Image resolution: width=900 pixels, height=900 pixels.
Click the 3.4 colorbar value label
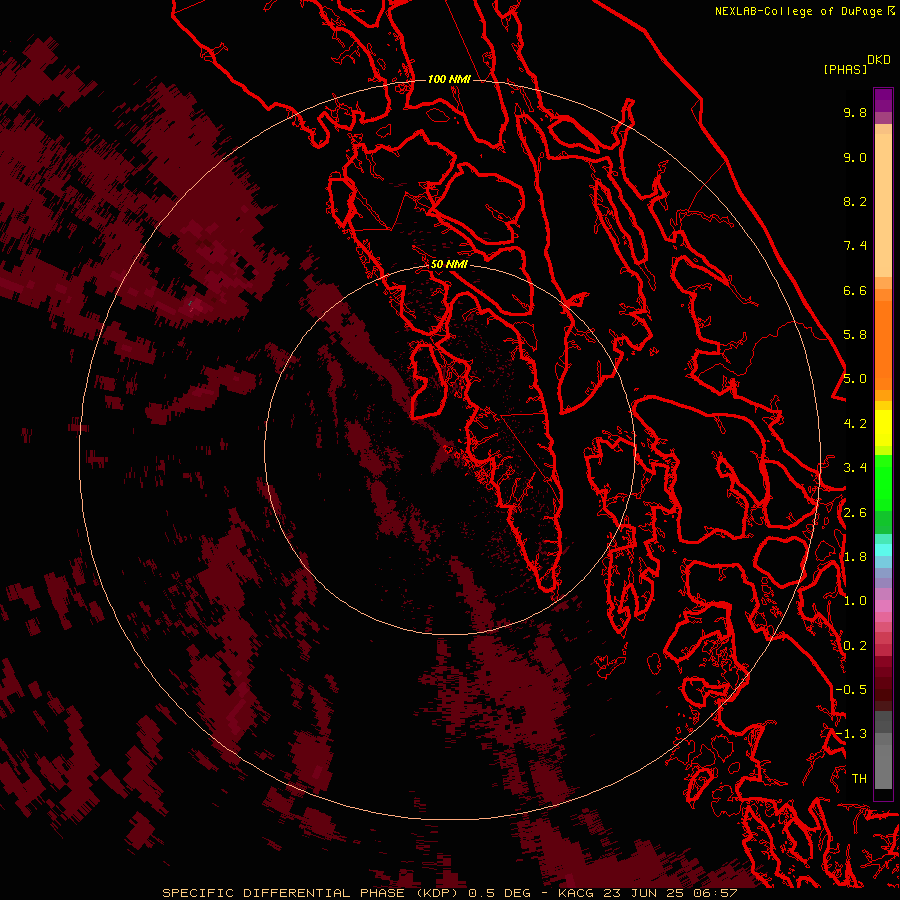coord(855,468)
